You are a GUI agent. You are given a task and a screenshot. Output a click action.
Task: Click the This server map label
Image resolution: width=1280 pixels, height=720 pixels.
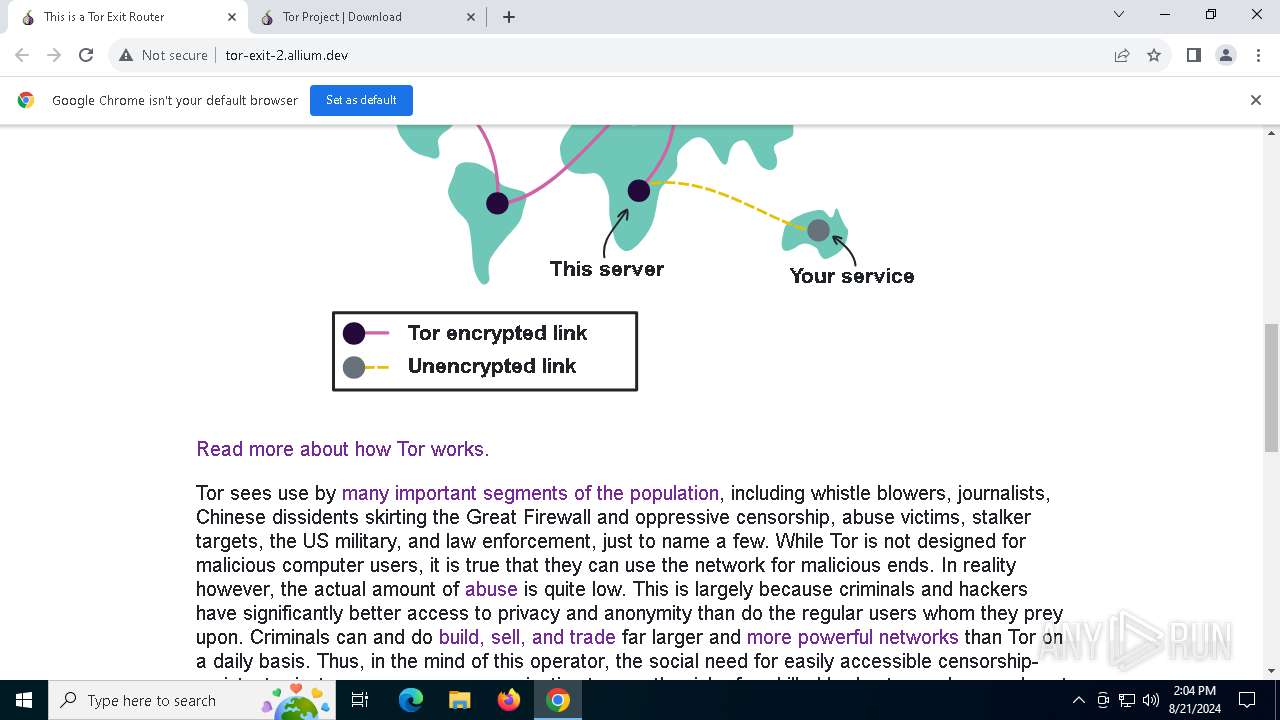[606, 269]
